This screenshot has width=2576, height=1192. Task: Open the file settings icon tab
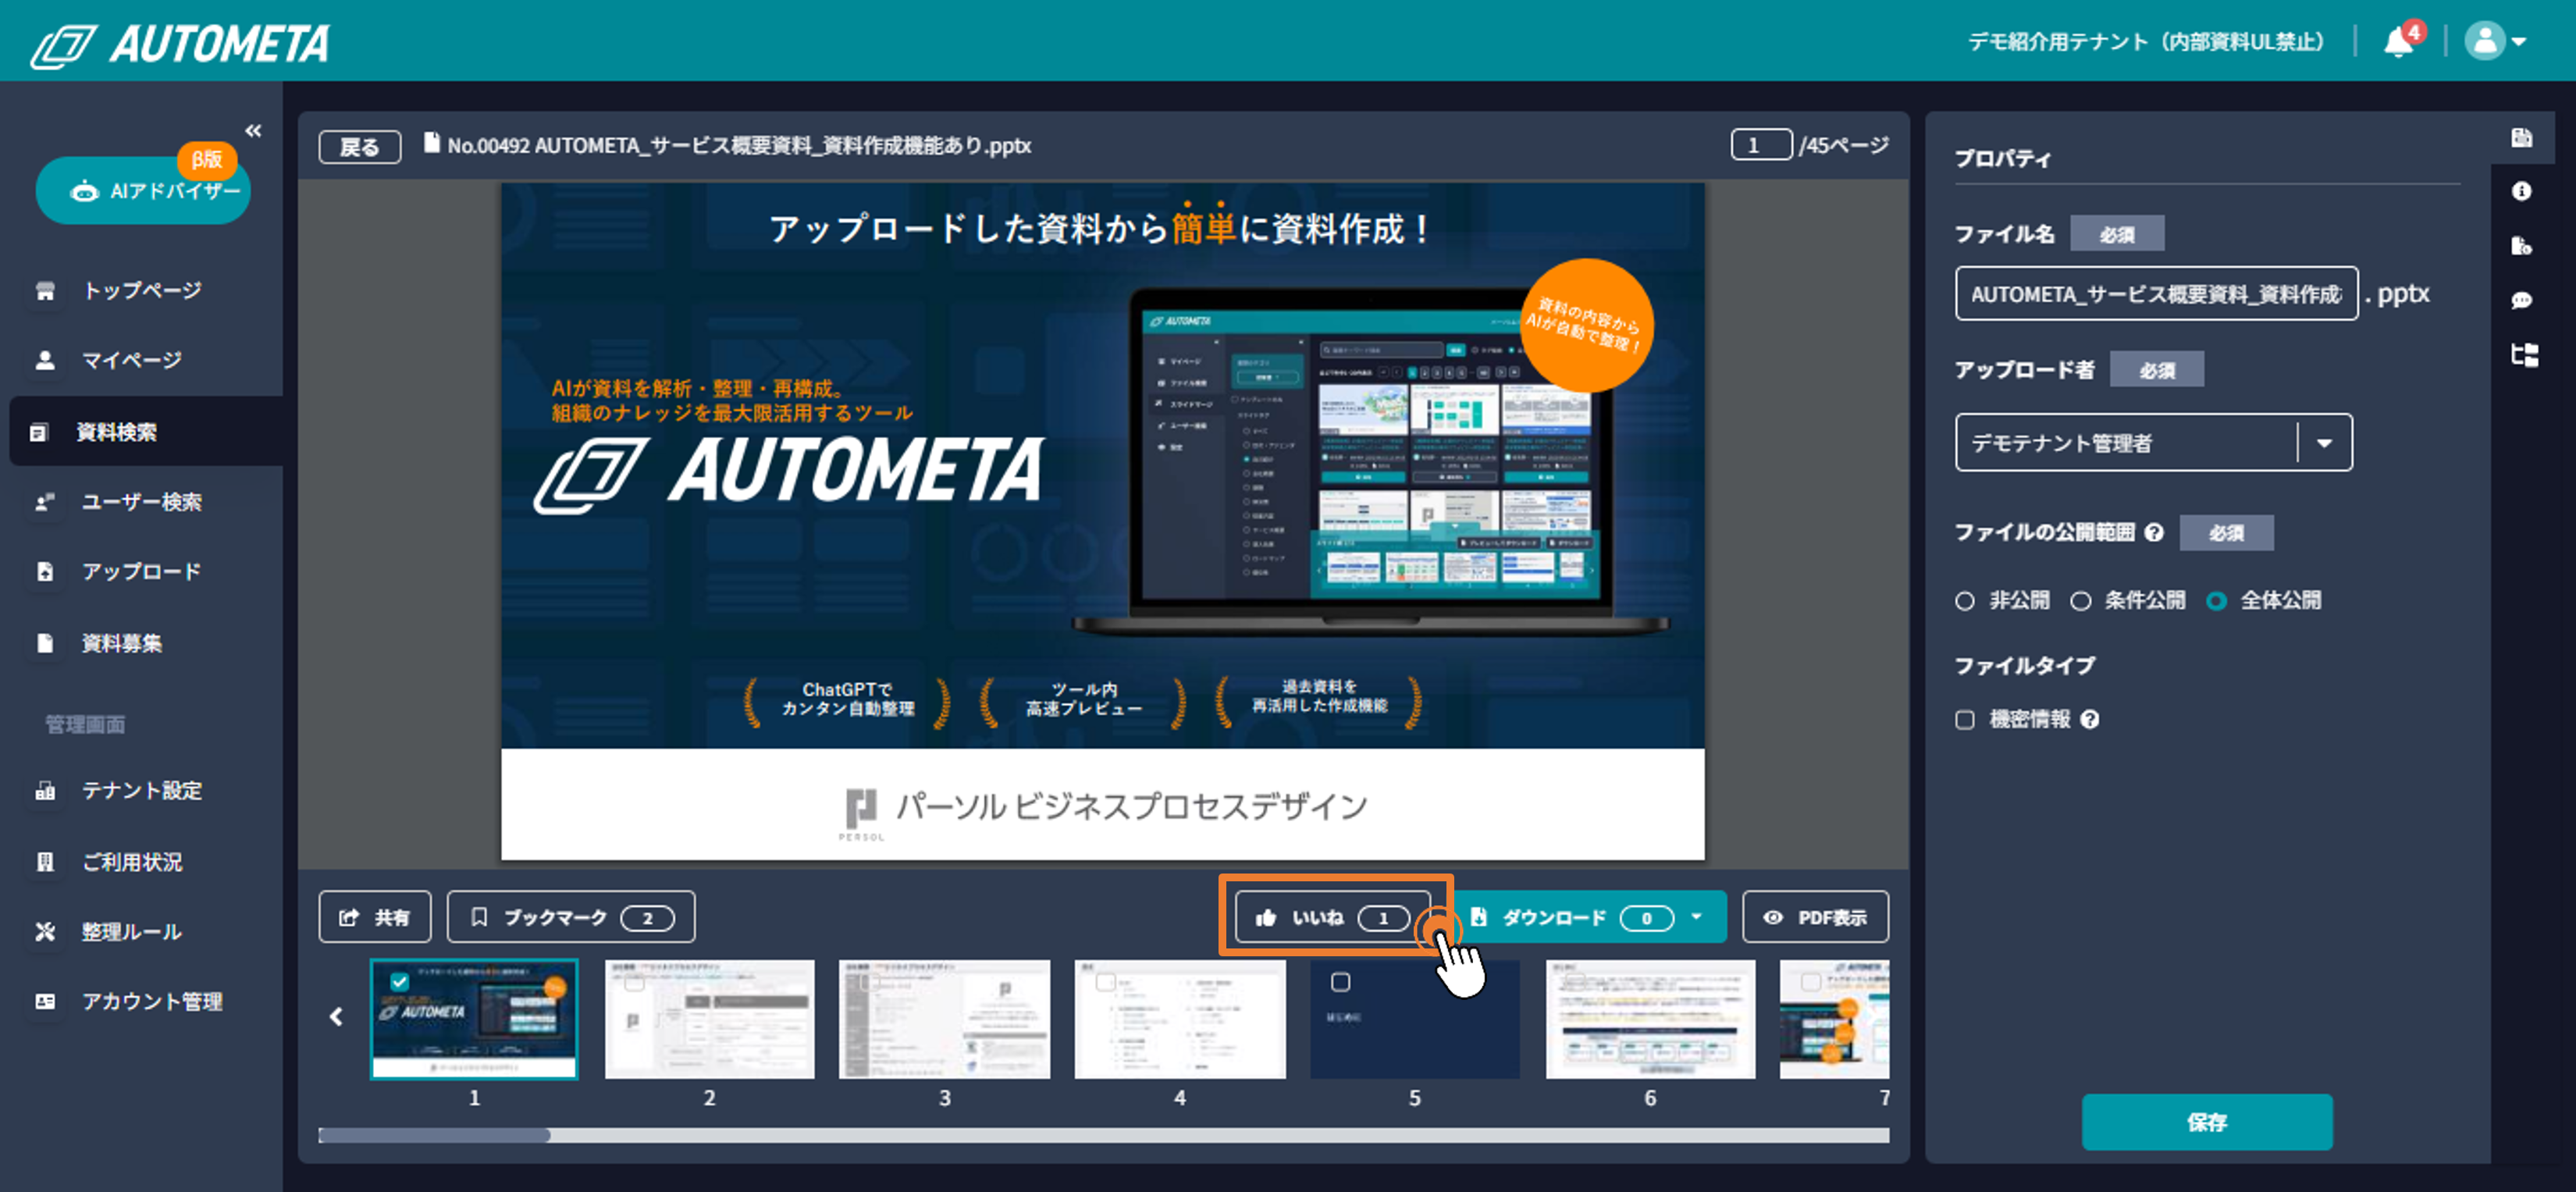click(x=2522, y=247)
